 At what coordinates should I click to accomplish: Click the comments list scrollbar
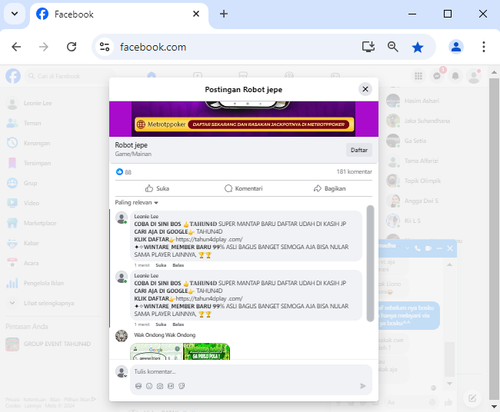(x=370, y=263)
